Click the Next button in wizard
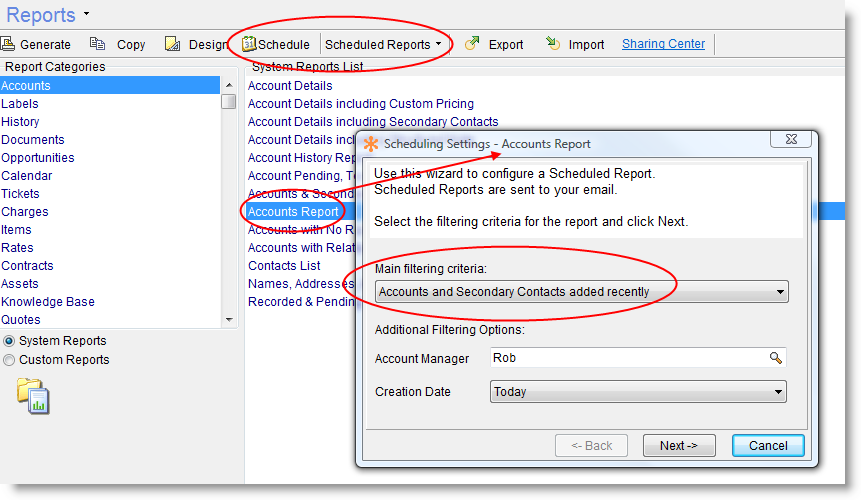The width and height of the screenshot is (861, 500). 678,446
